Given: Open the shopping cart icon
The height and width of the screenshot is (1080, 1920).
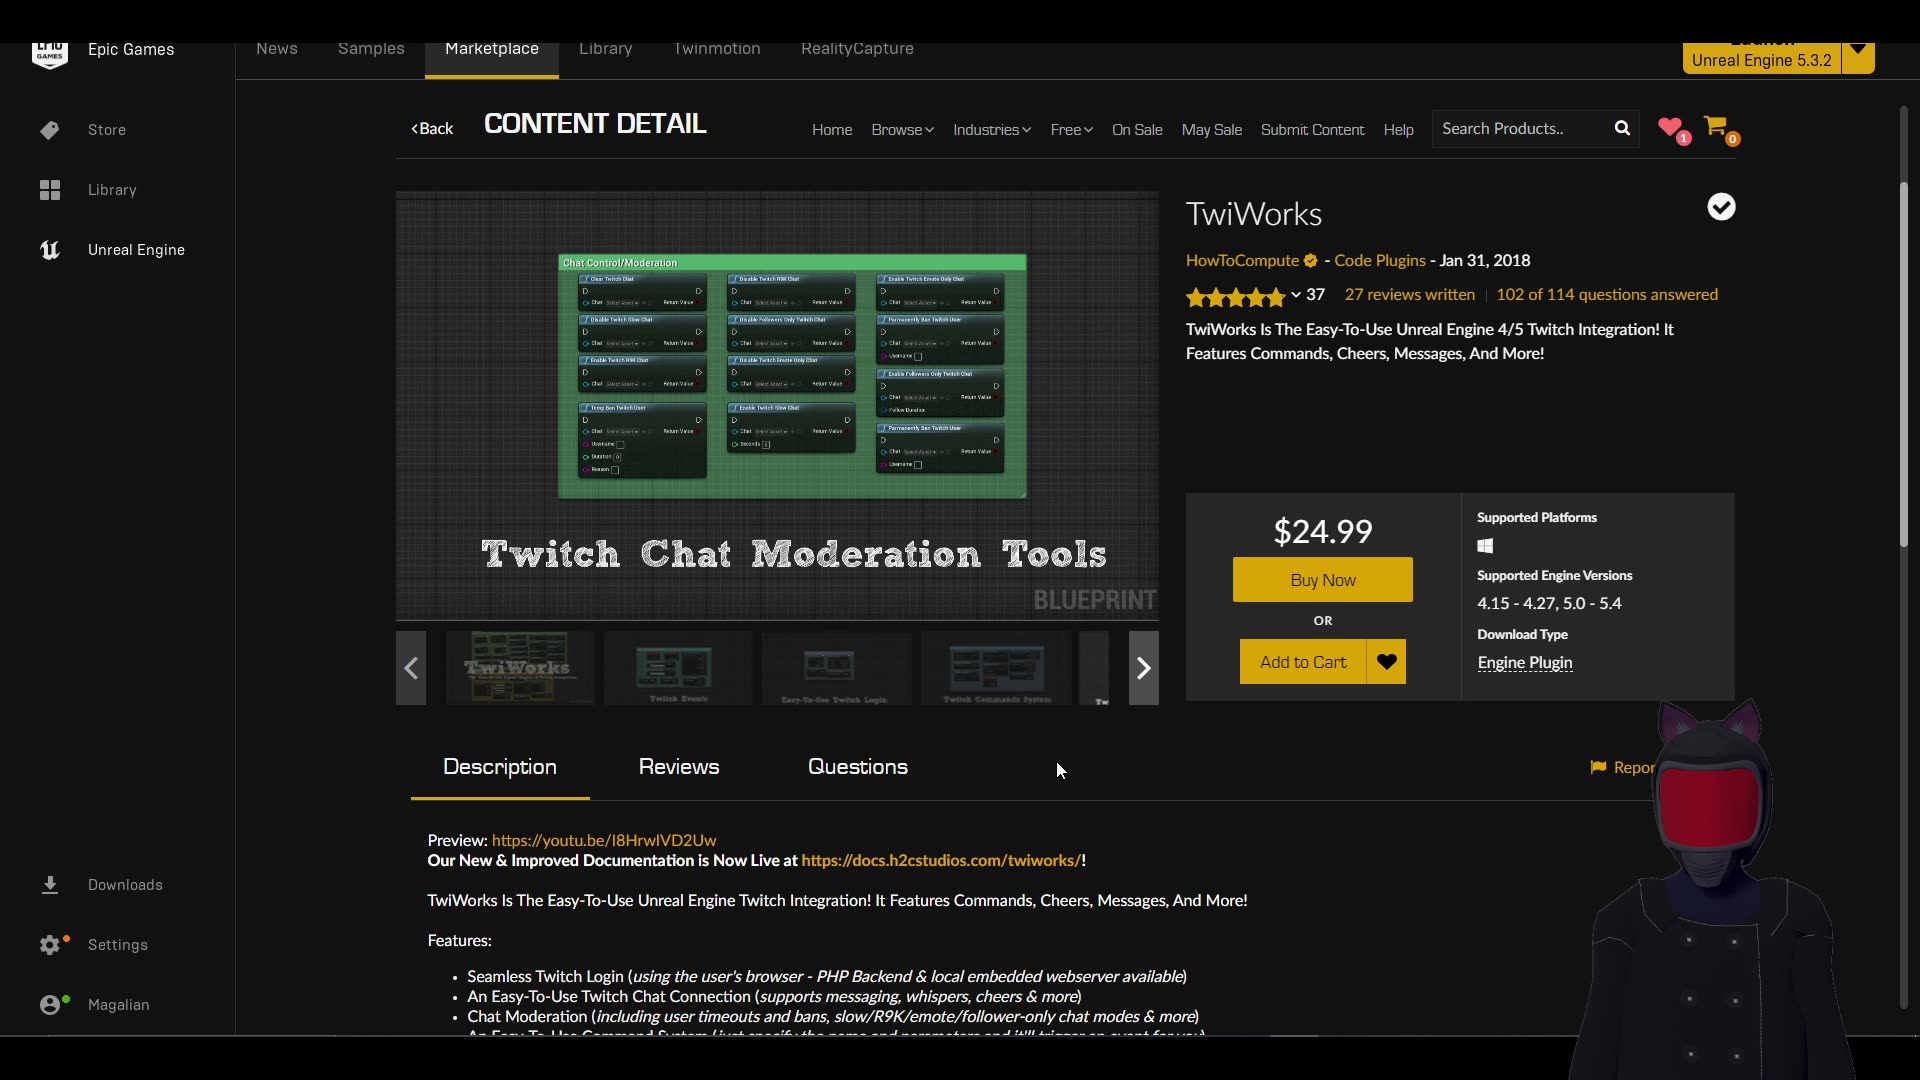Looking at the screenshot, I should 1716,126.
